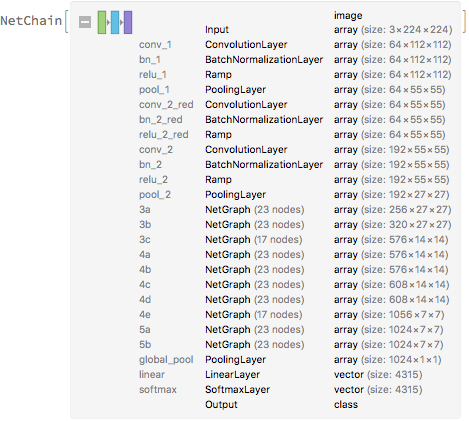469x421 pixels.
Task: Click the green layer block icon
Action: click(102, 22)
